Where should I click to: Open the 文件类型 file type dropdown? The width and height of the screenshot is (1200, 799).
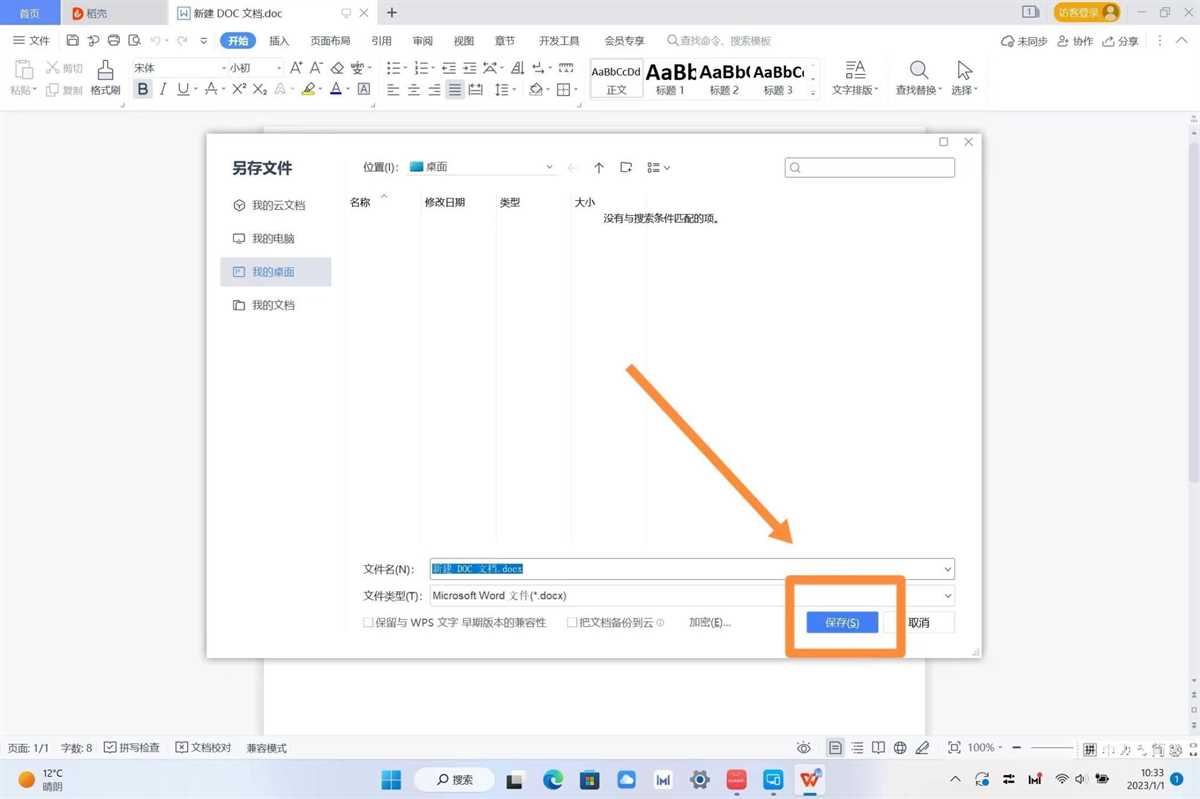947,596
